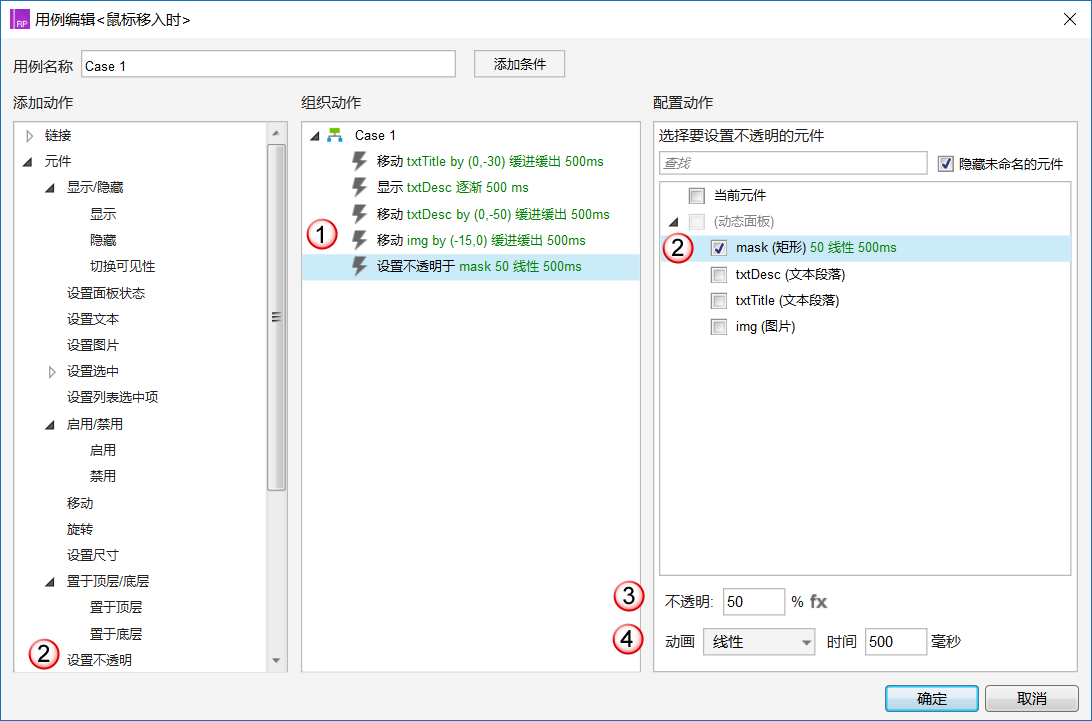Select action 显示 txtDesc 逐渐 500 ms
1092x721 pixels.
[x=453, y=187]
